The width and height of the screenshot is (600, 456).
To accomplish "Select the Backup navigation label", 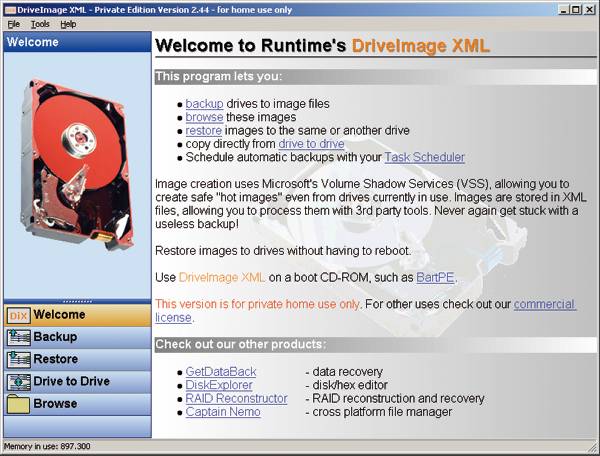I will [x=55, y=337].
